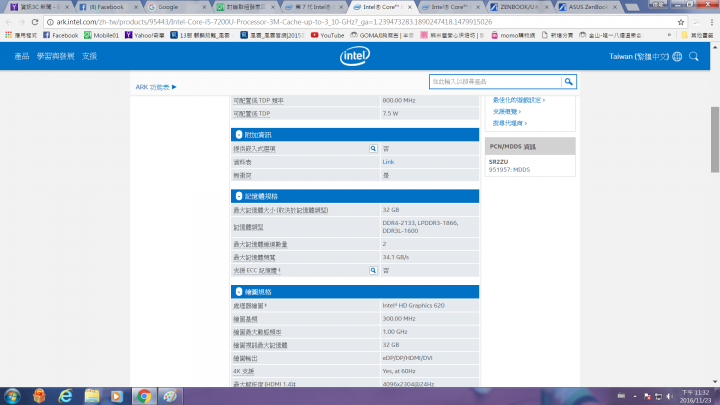Click network icon in system tray

point(658,396)
